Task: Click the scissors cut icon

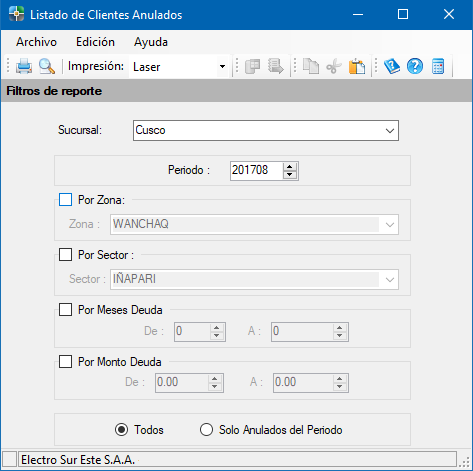Action: 334,66
